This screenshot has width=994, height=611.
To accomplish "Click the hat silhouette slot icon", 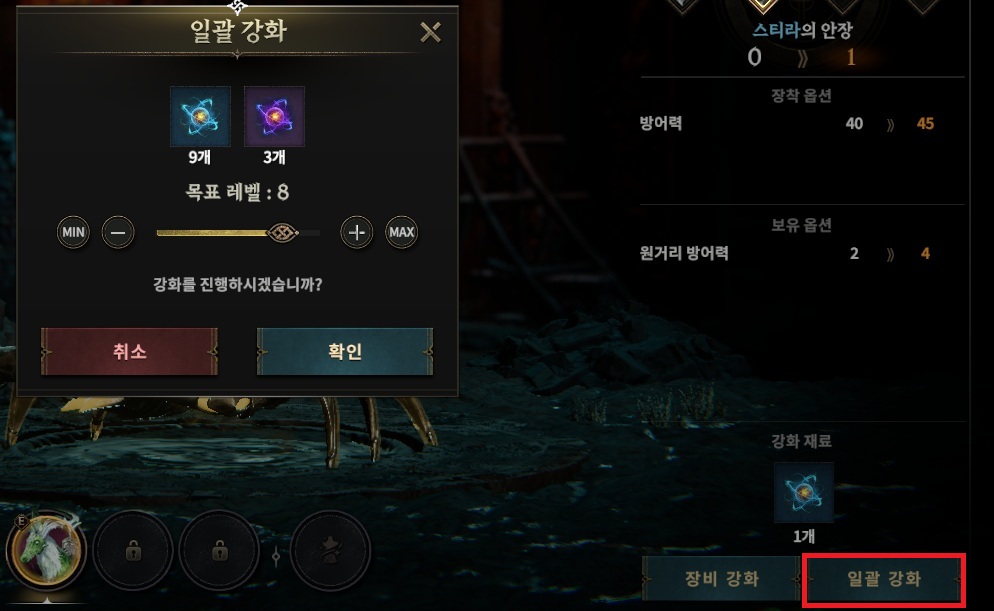I will (330, 551).
